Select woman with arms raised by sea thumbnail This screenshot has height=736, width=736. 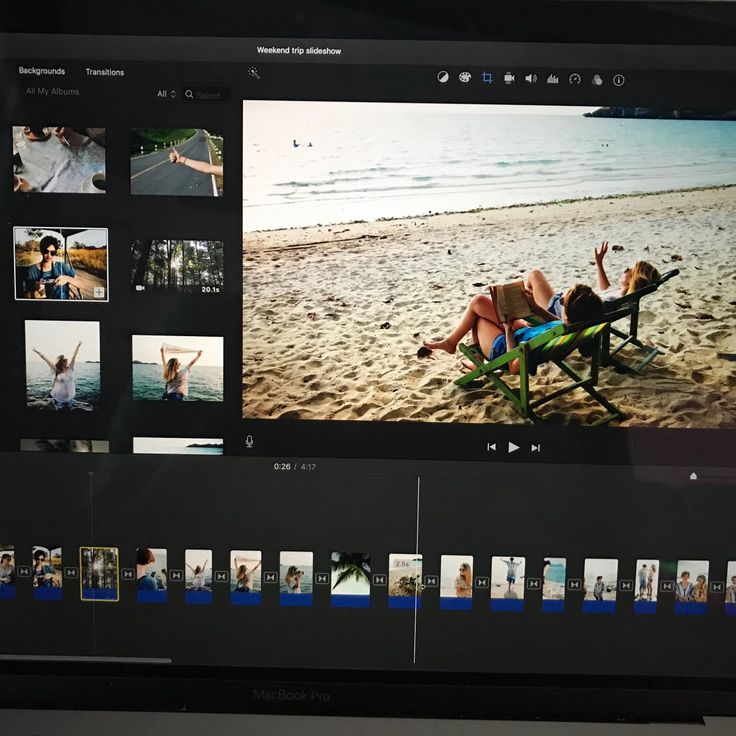tap(62, 366)
